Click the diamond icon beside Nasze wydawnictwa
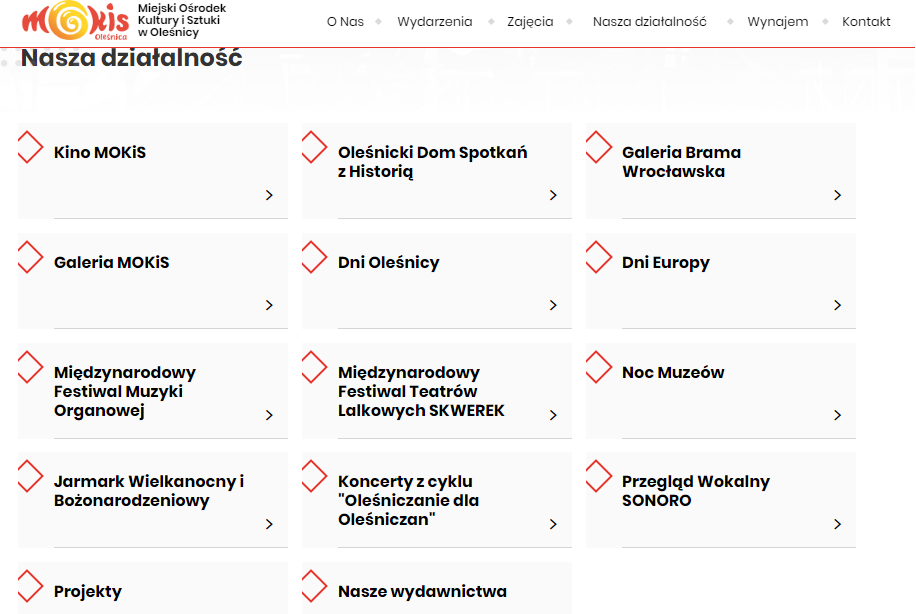The height and width of the screenshot is (614, 916). tap(314, 586)
